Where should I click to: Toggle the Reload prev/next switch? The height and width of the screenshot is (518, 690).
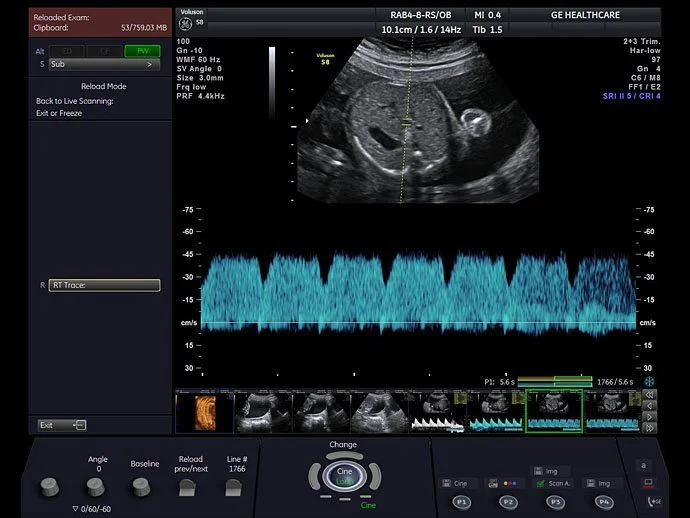point(187,488)
